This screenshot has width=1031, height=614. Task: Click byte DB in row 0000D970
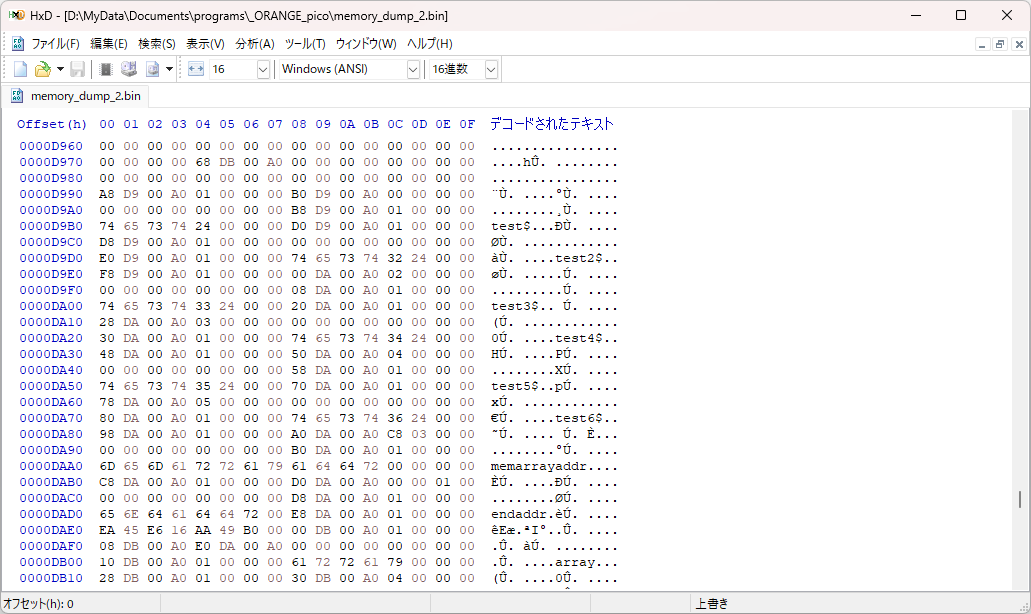coord(227,162)
